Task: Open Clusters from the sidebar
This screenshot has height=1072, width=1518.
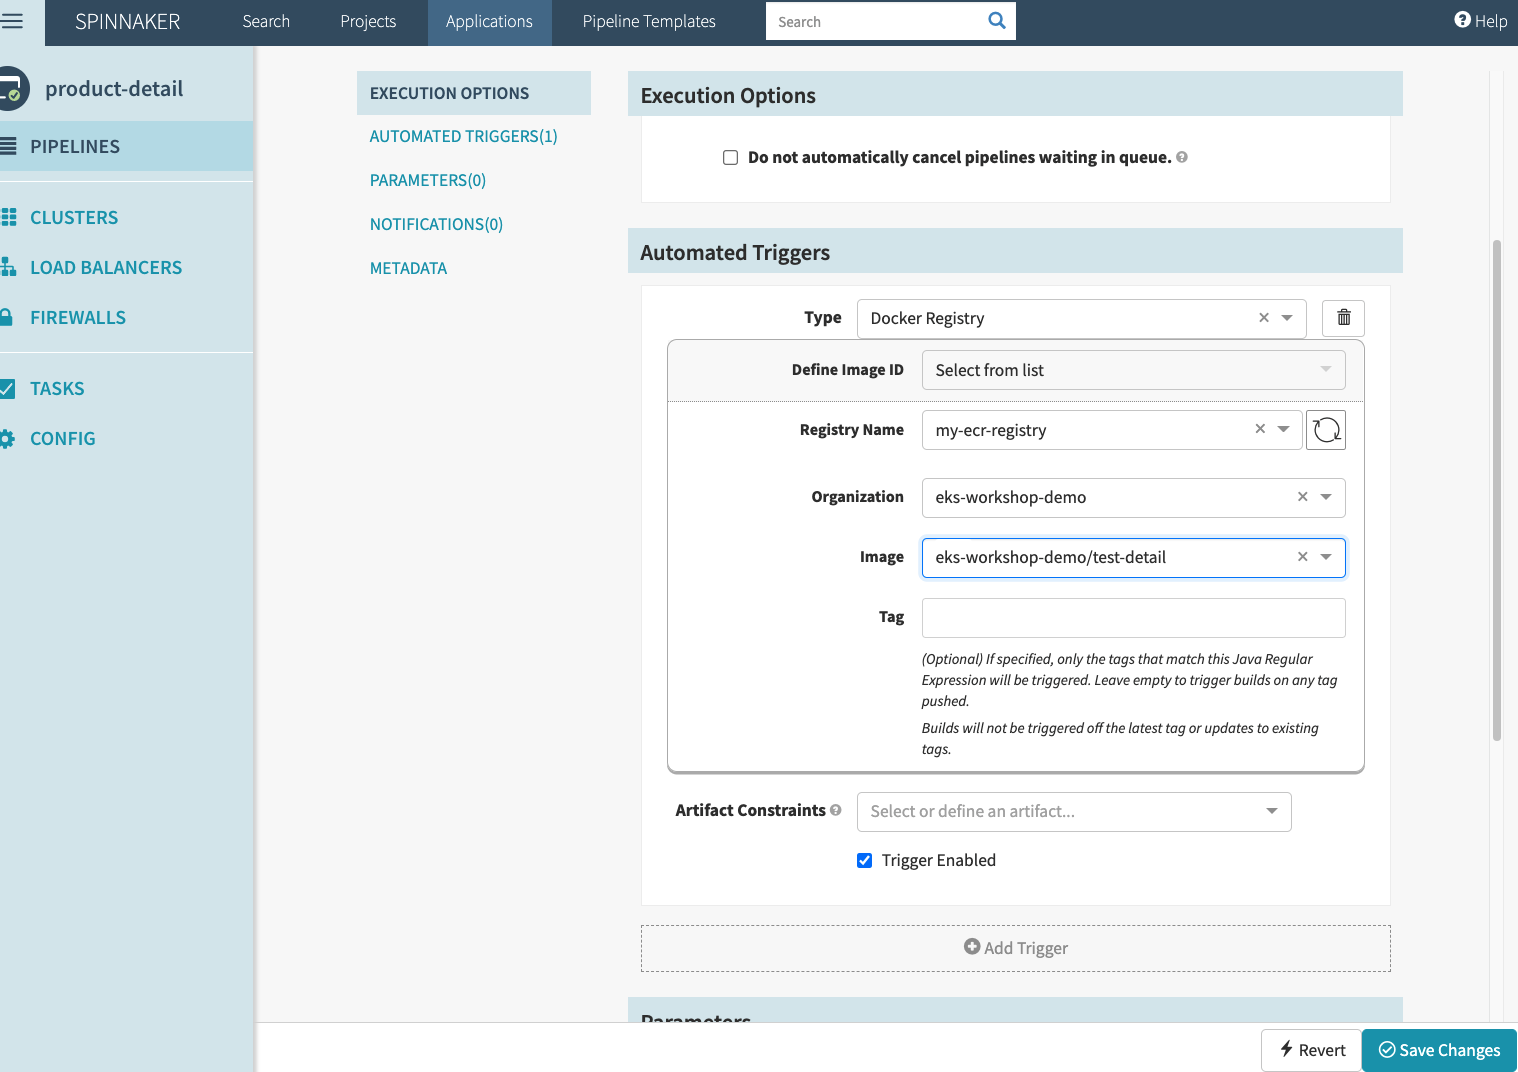Action: [75, 217]
